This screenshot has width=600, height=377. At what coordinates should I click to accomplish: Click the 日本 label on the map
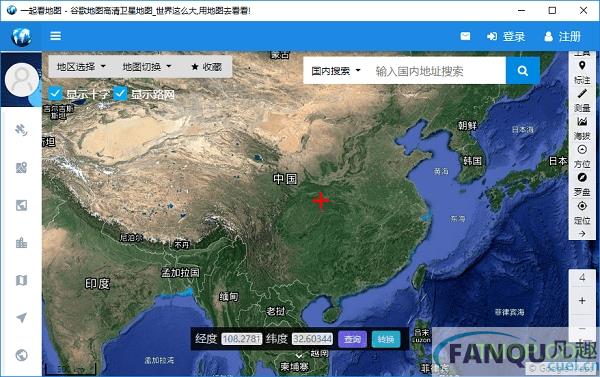coord(558,161)
